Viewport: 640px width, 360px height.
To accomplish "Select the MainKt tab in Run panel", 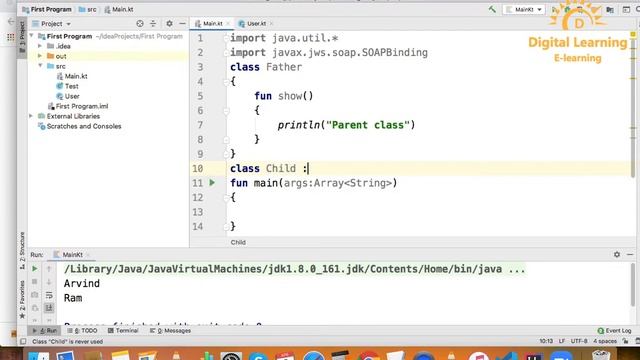I will [x=72, y=255].
